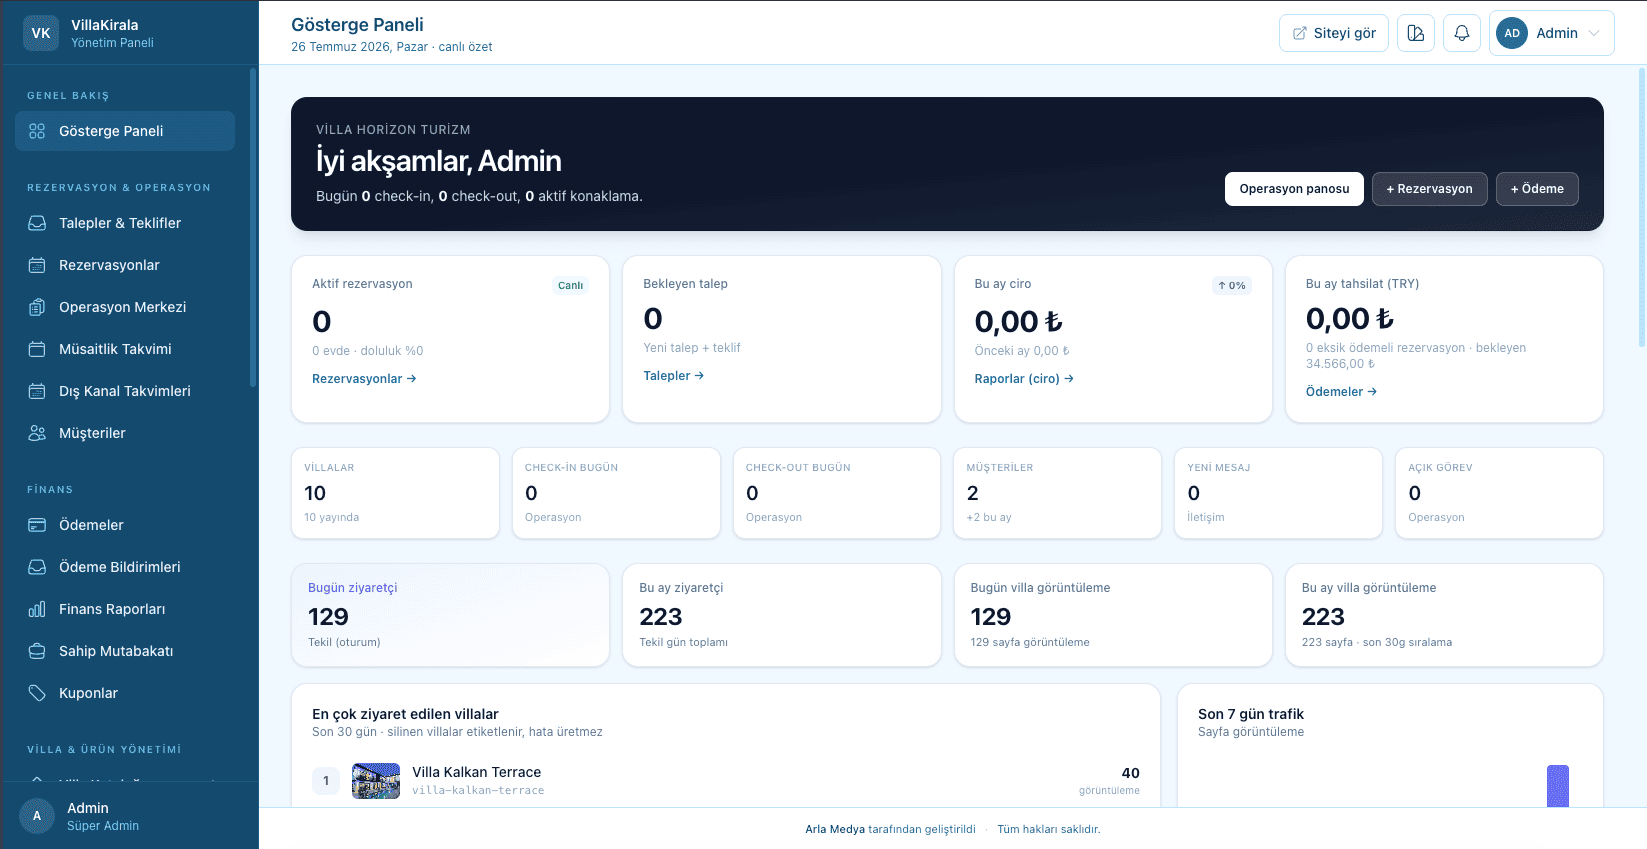Open the Talepler arrow link

click(x=674, y=376)
